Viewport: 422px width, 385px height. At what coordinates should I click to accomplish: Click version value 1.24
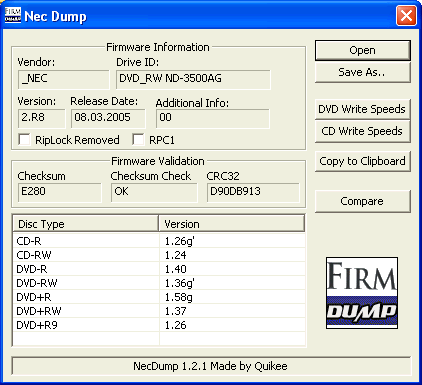(x=176, y=255)
